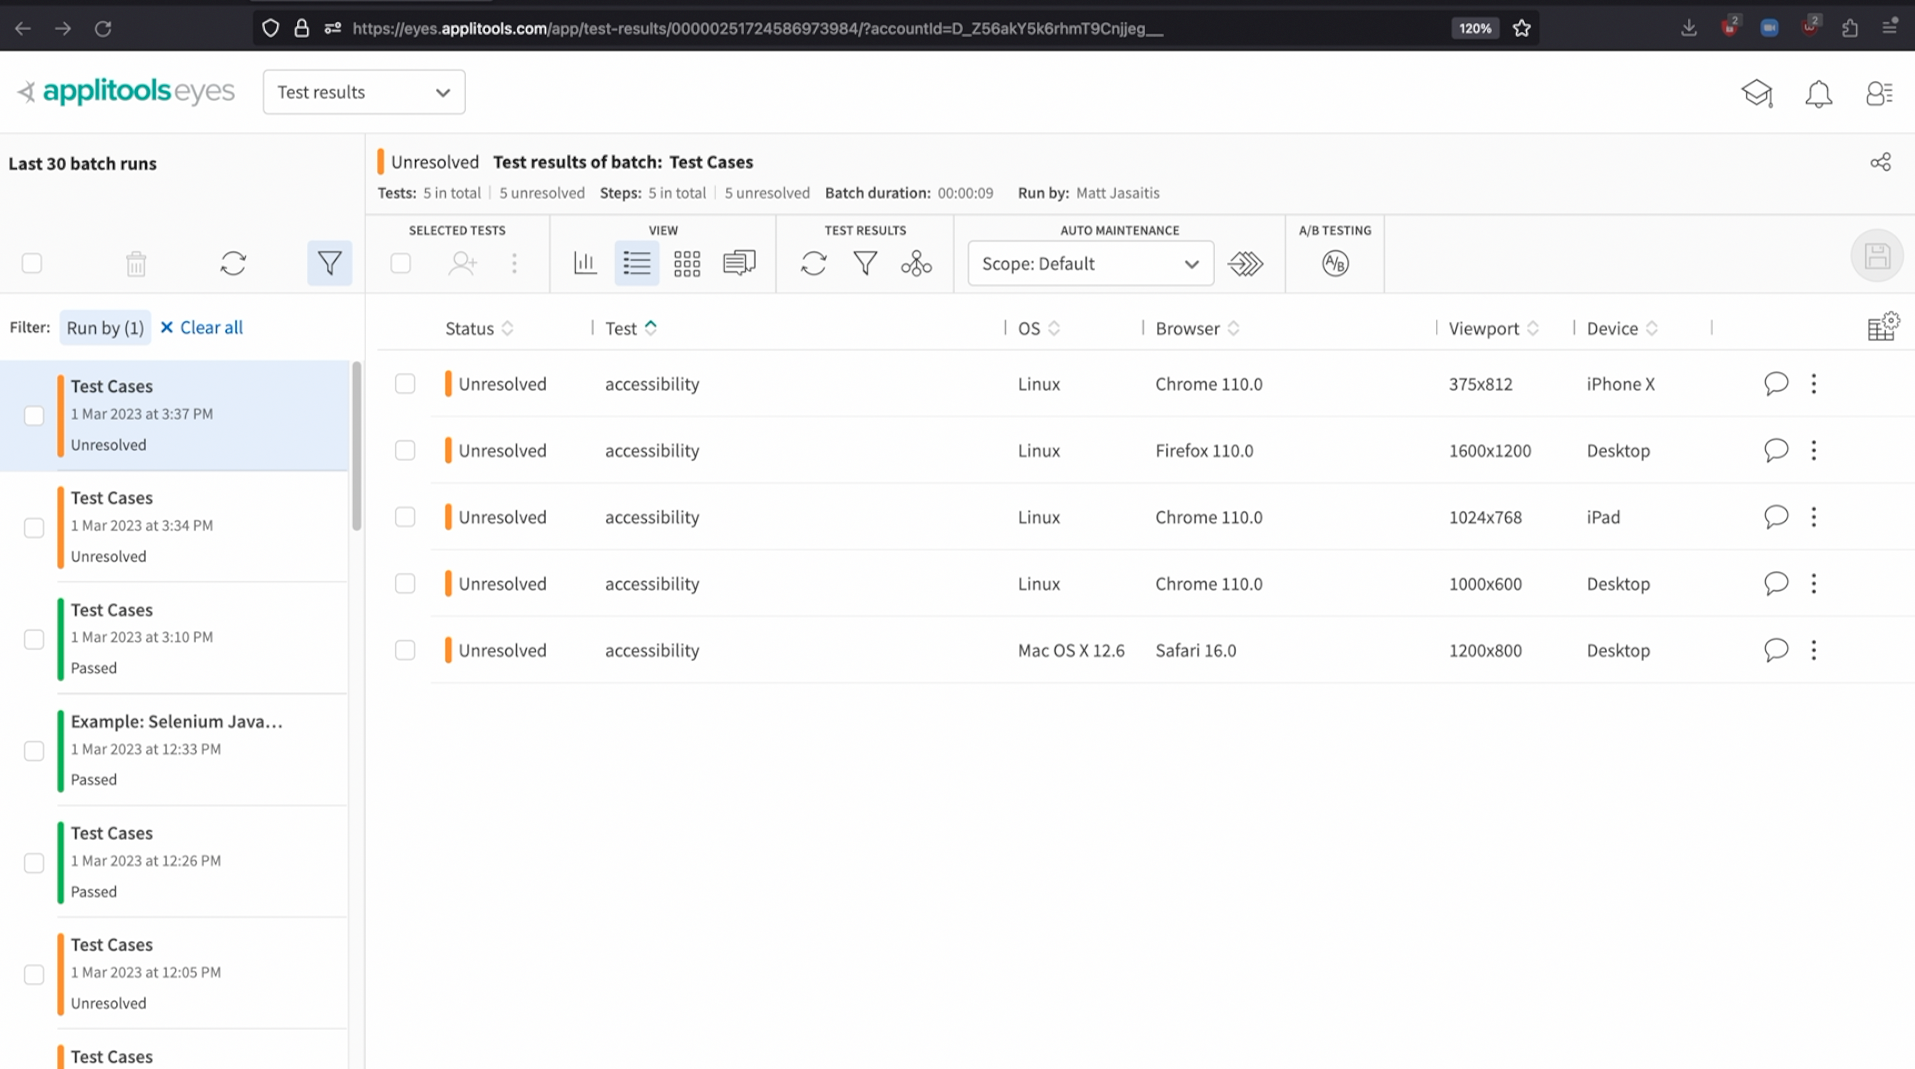Check the iPhone X test row checkbox

[405, 384]
